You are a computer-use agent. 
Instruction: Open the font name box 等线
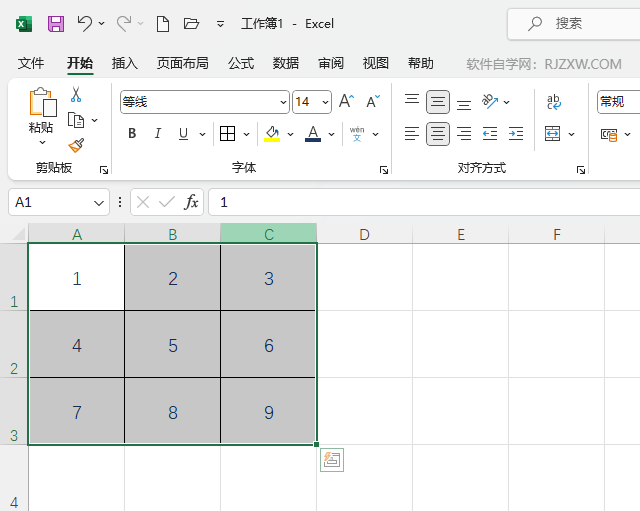click(205, 102)
